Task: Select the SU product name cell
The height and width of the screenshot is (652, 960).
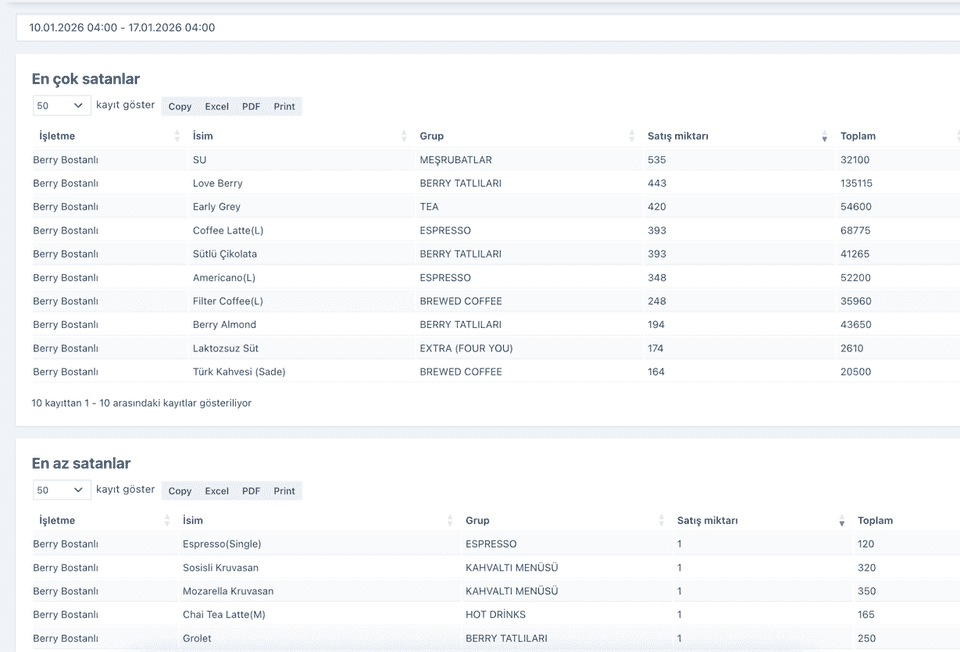Action: pos(200,160)
